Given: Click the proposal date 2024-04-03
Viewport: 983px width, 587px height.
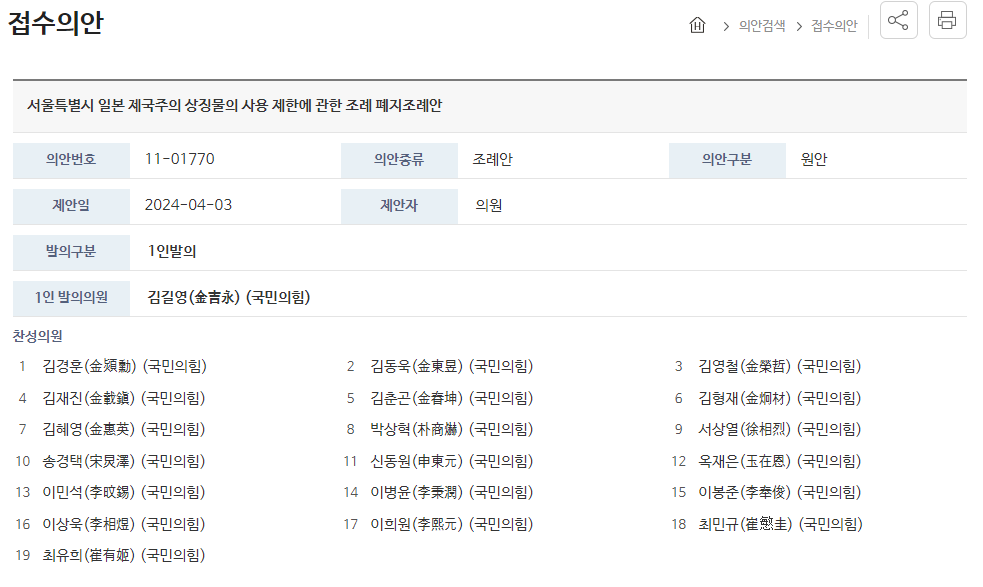Looking at the screenshot, I should click(x=188, y=205).
